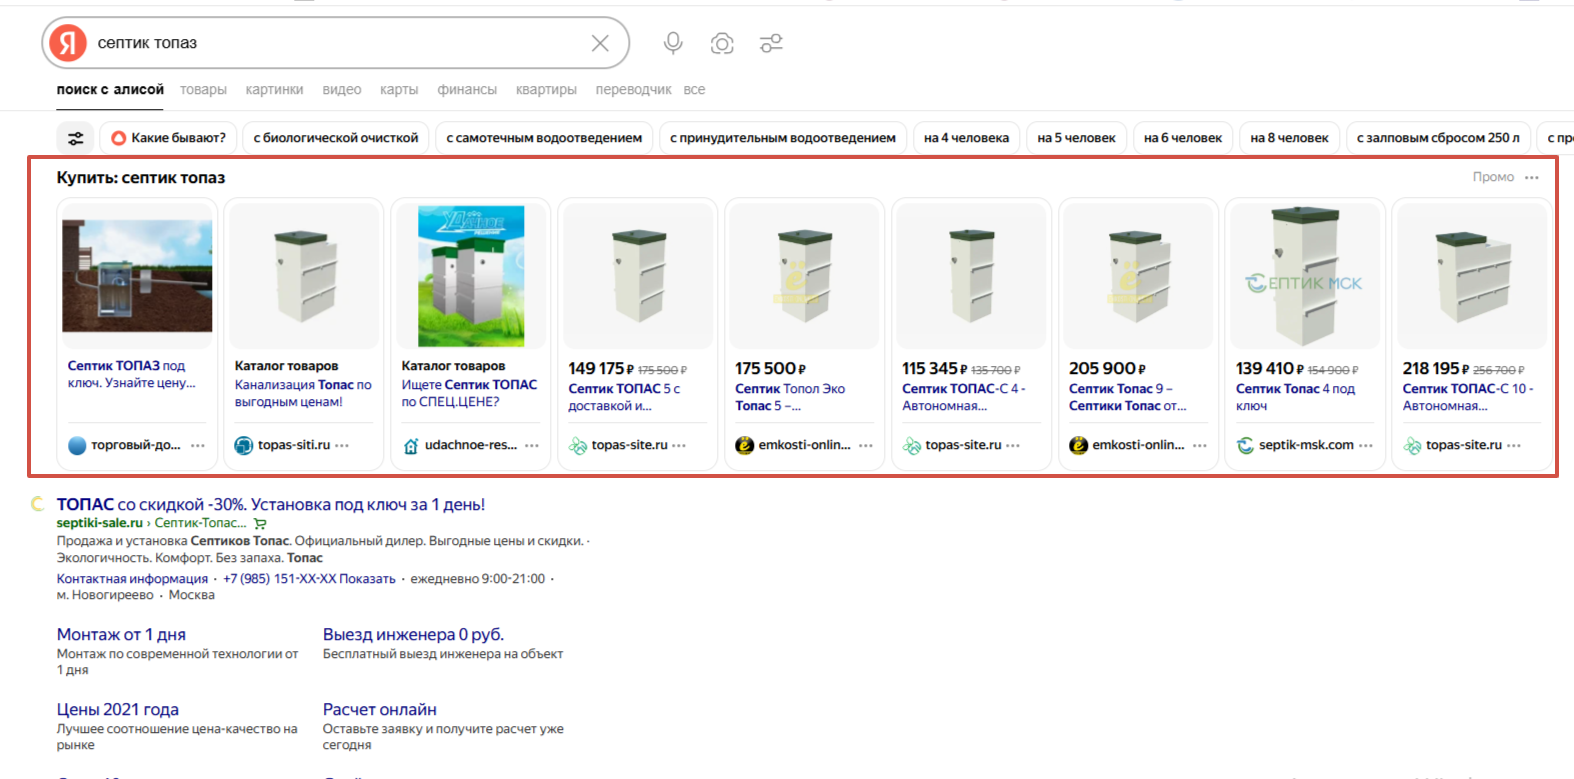Open image search via camera icon
Screen dimensions: 1574x779
[x=722, y=43]
